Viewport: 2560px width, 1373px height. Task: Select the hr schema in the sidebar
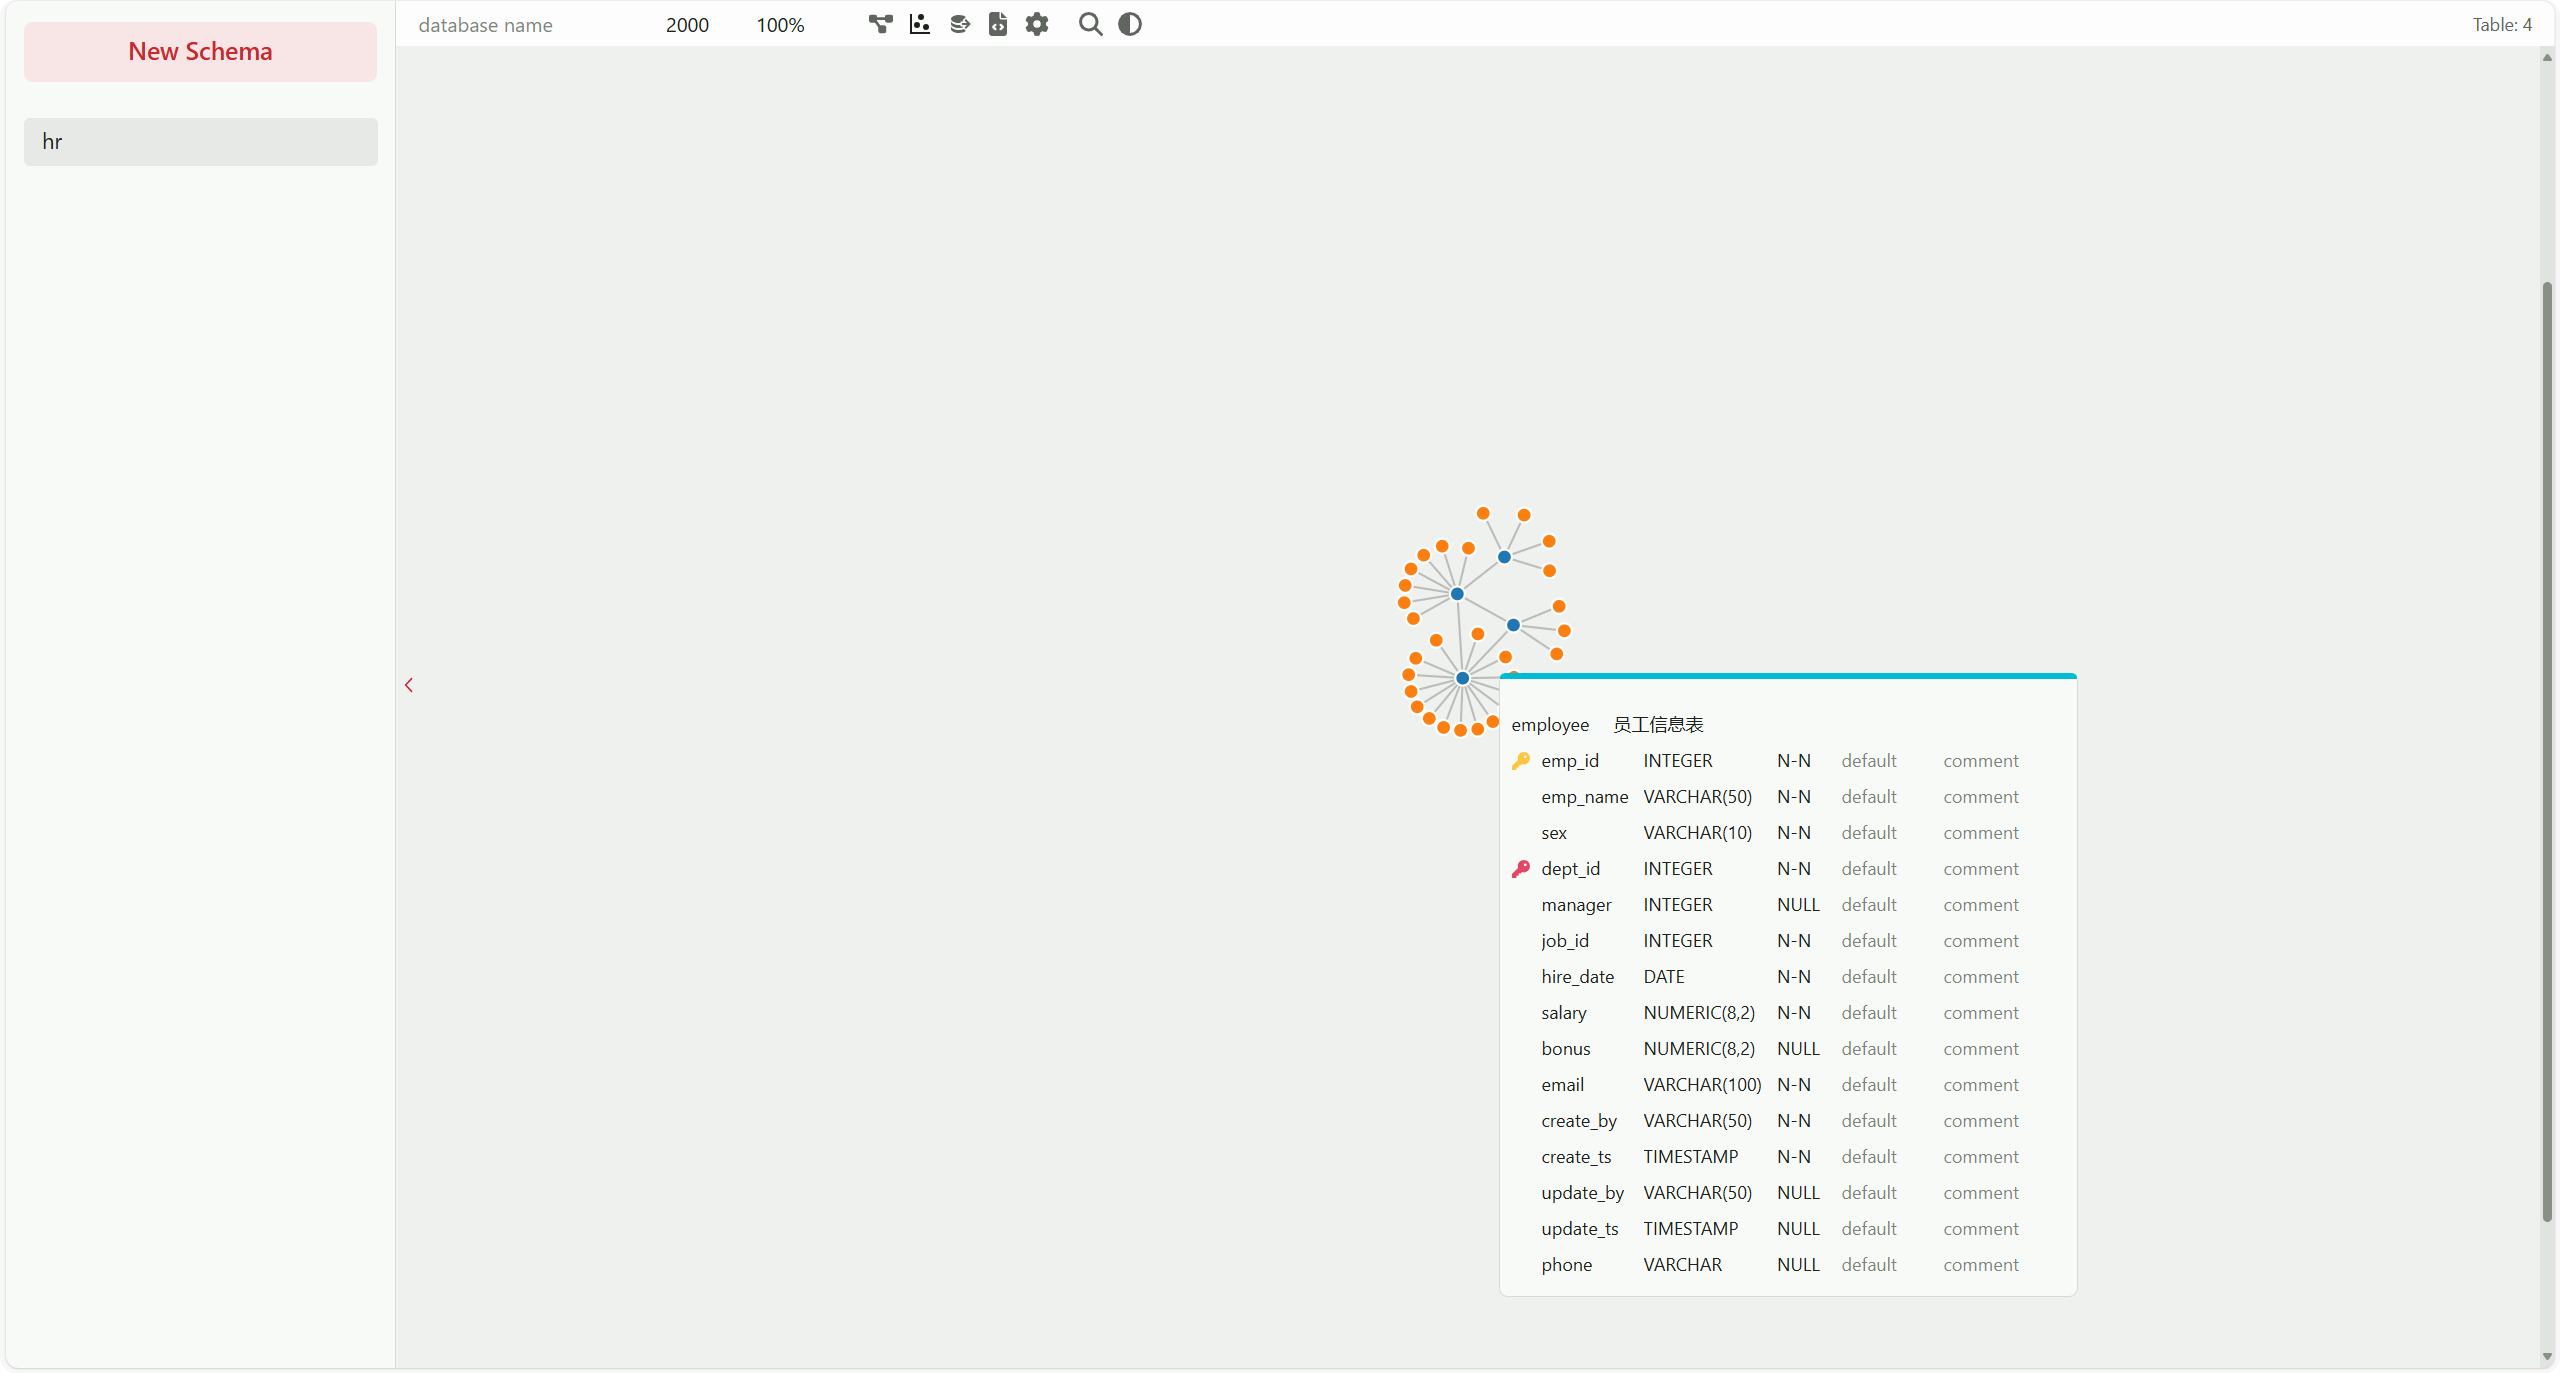coord(200,142)
